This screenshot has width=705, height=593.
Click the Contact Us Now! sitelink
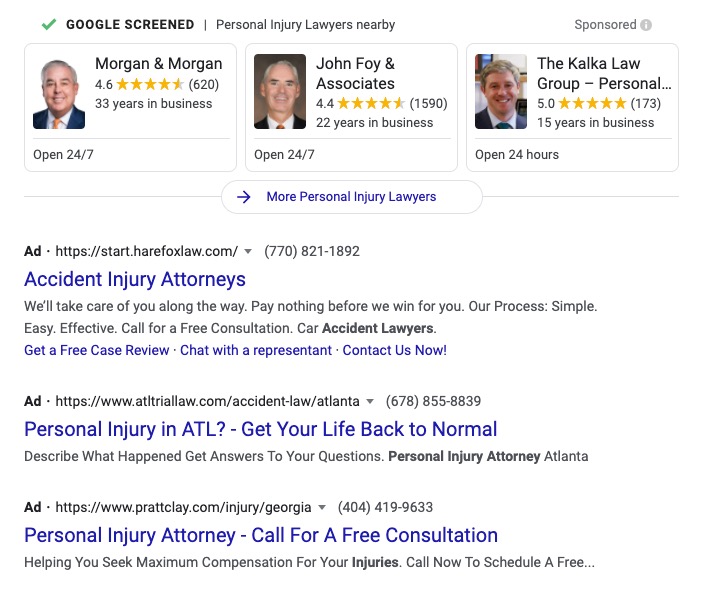point(395,350)
